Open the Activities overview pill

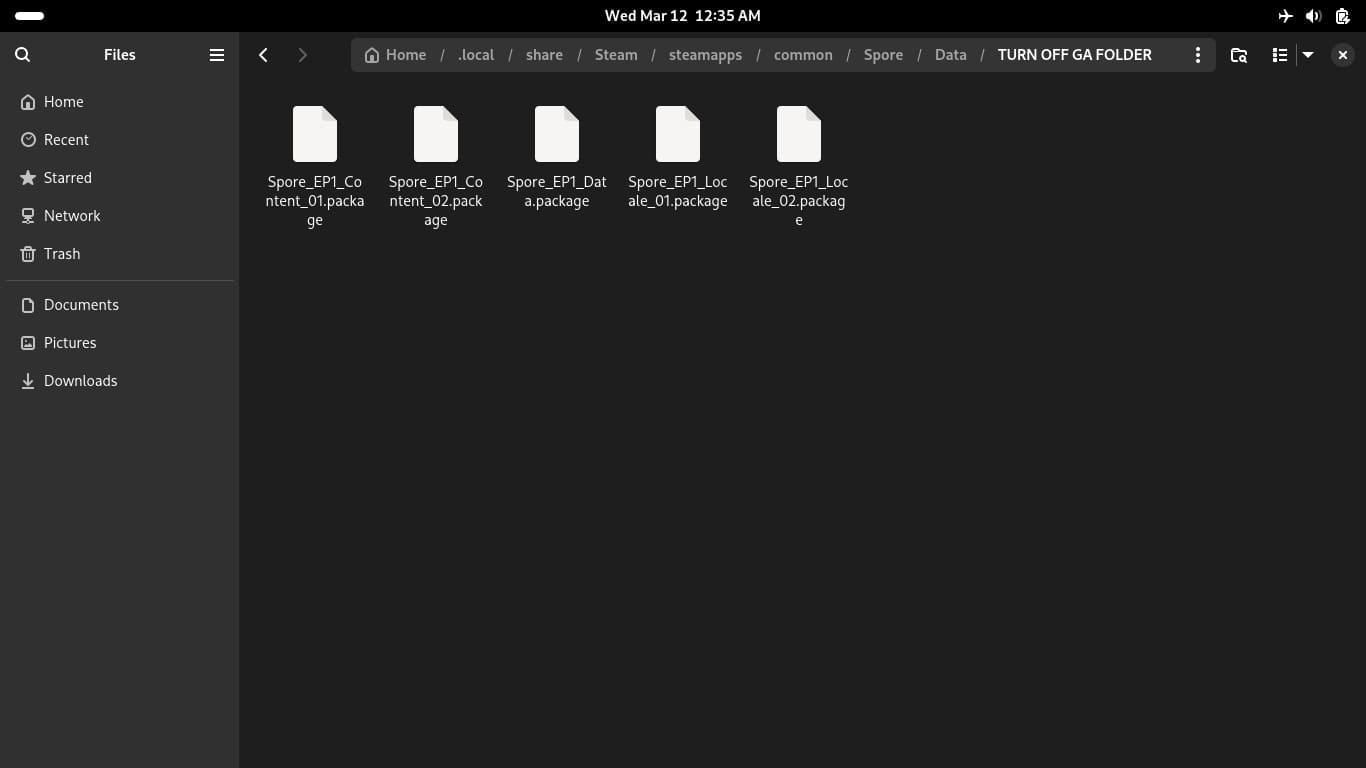(x=29, y=16)
